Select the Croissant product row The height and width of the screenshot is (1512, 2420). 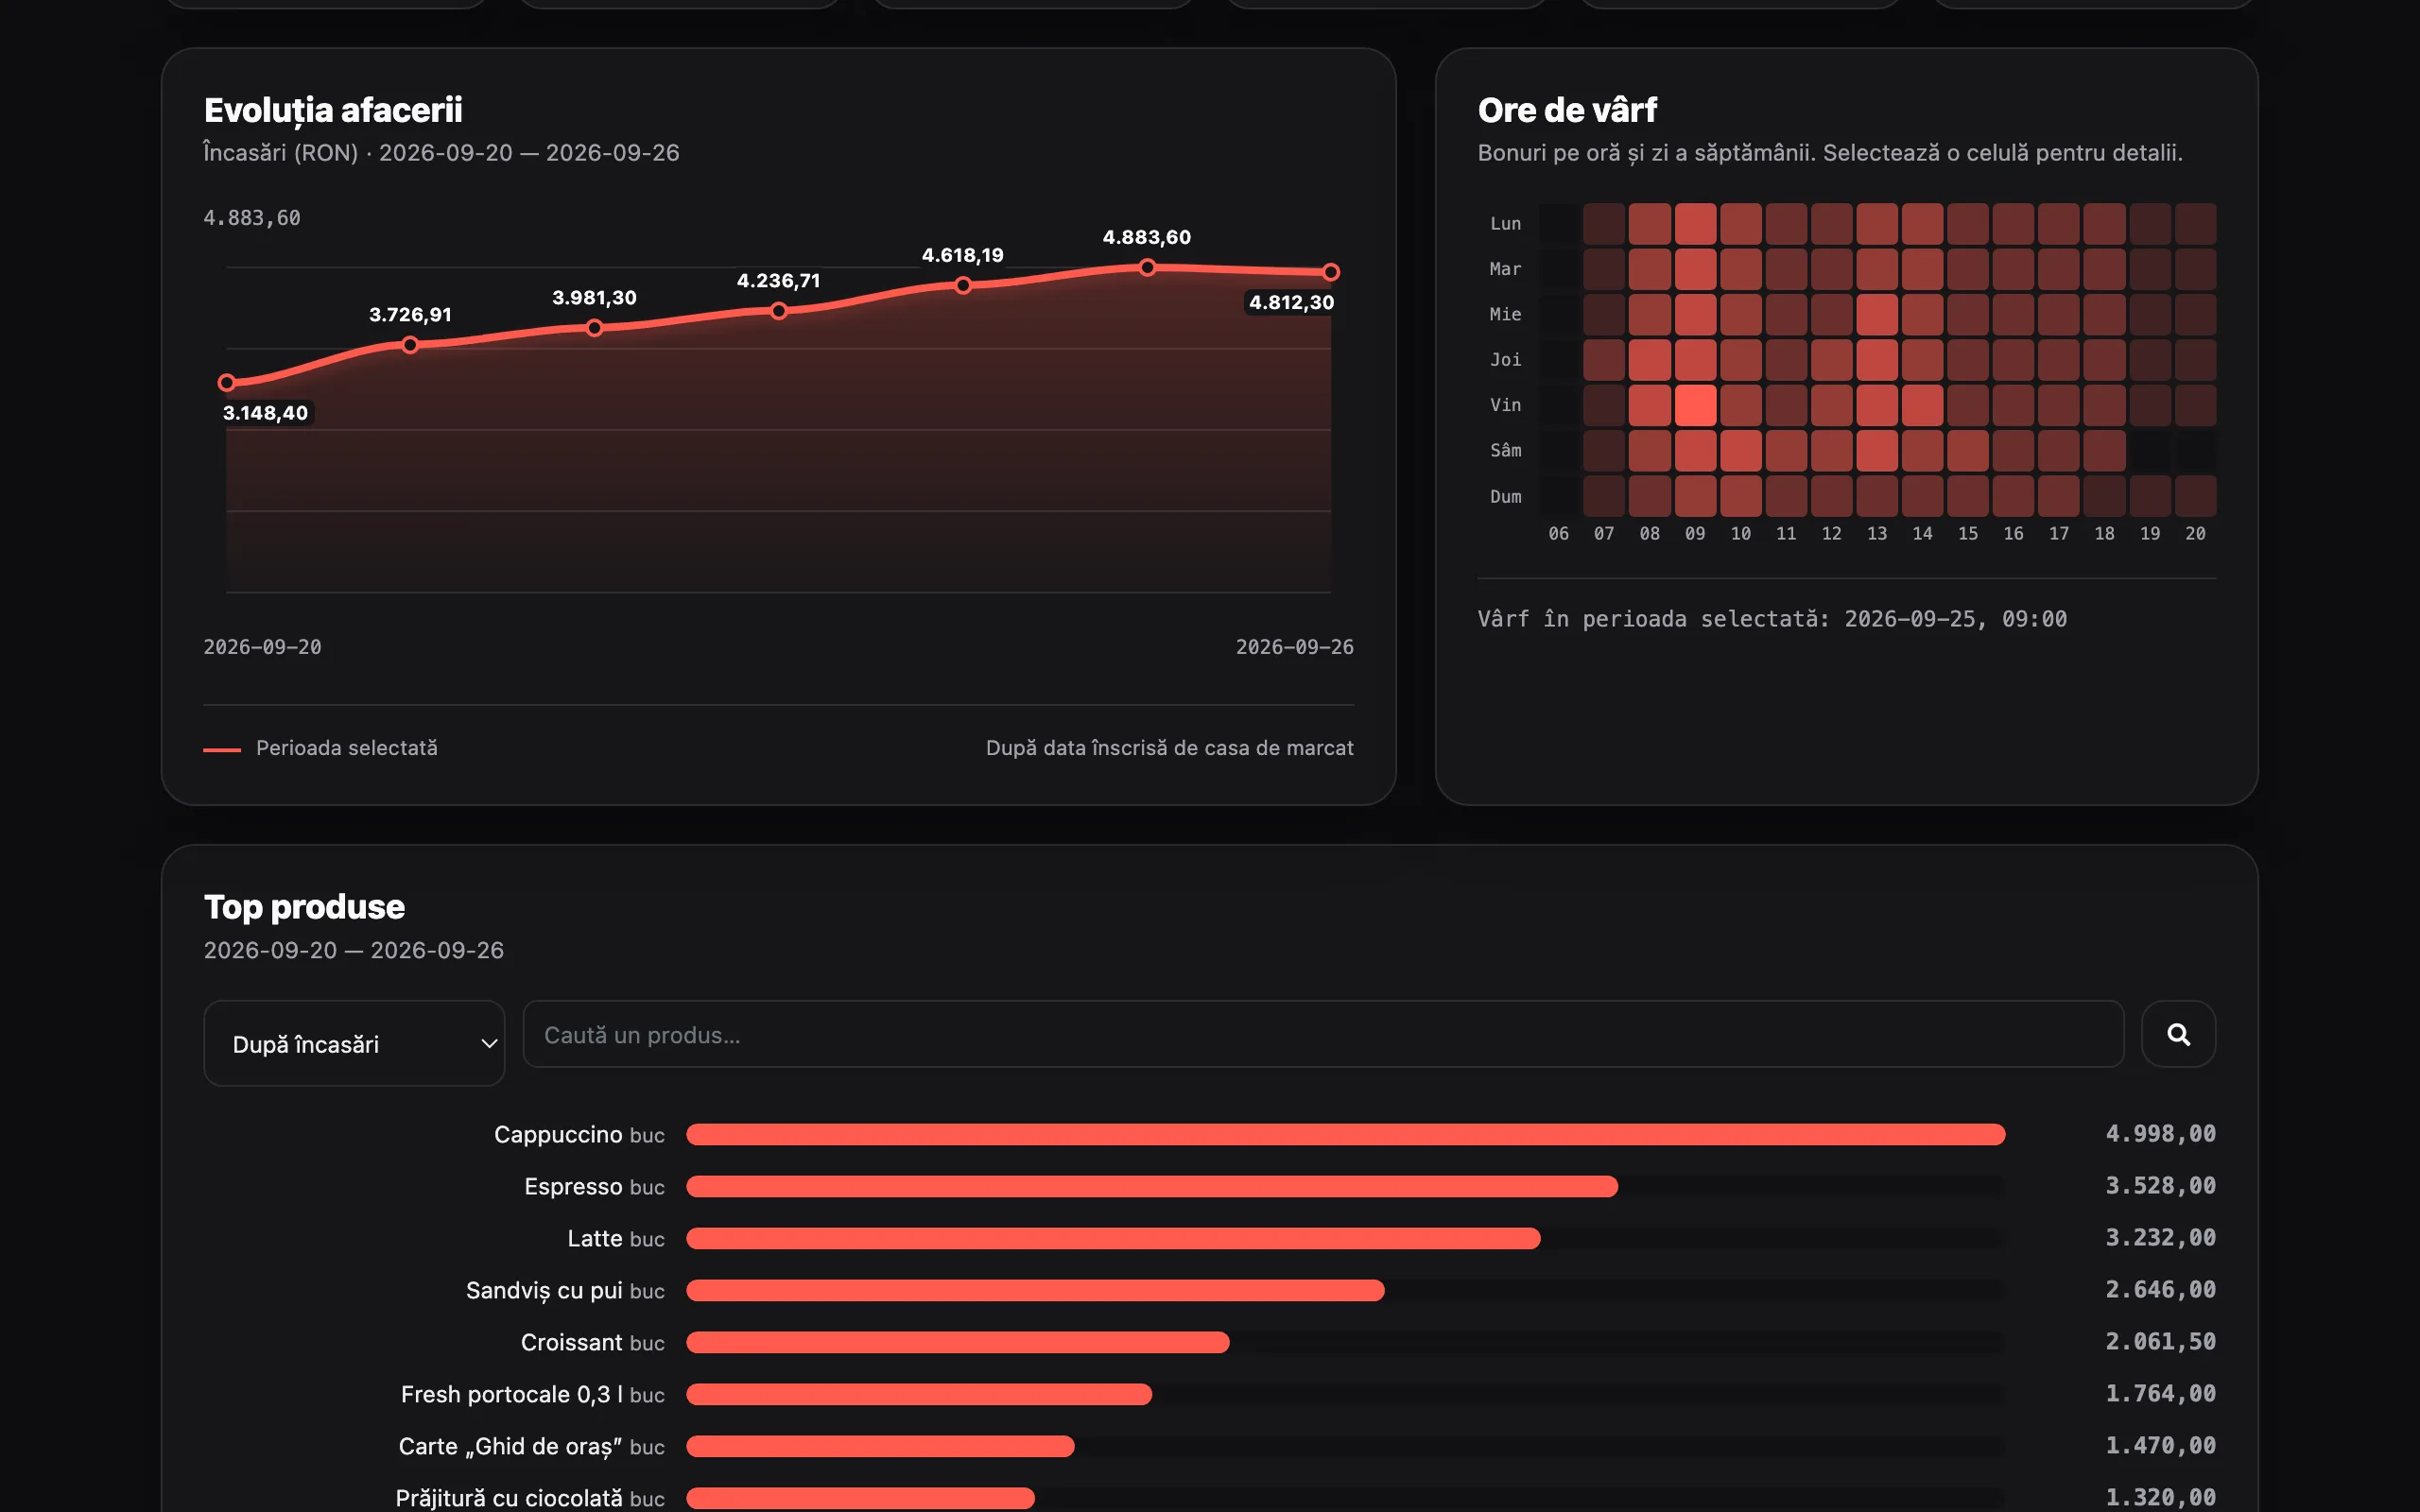pos(1210,1342)
